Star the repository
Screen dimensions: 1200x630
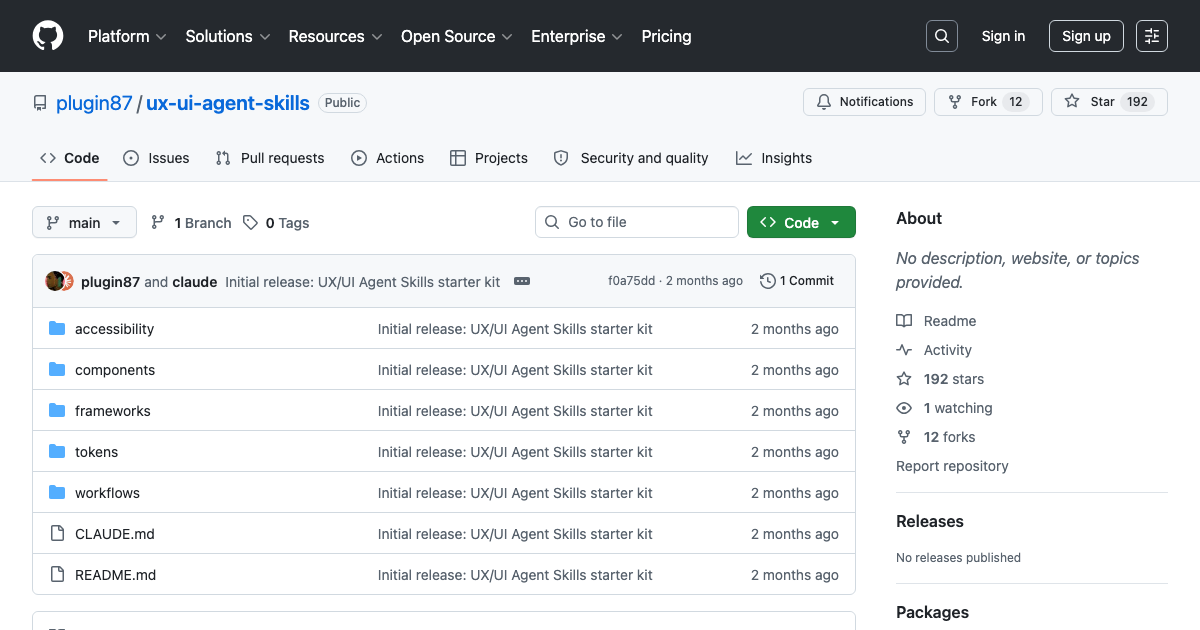1109,102
